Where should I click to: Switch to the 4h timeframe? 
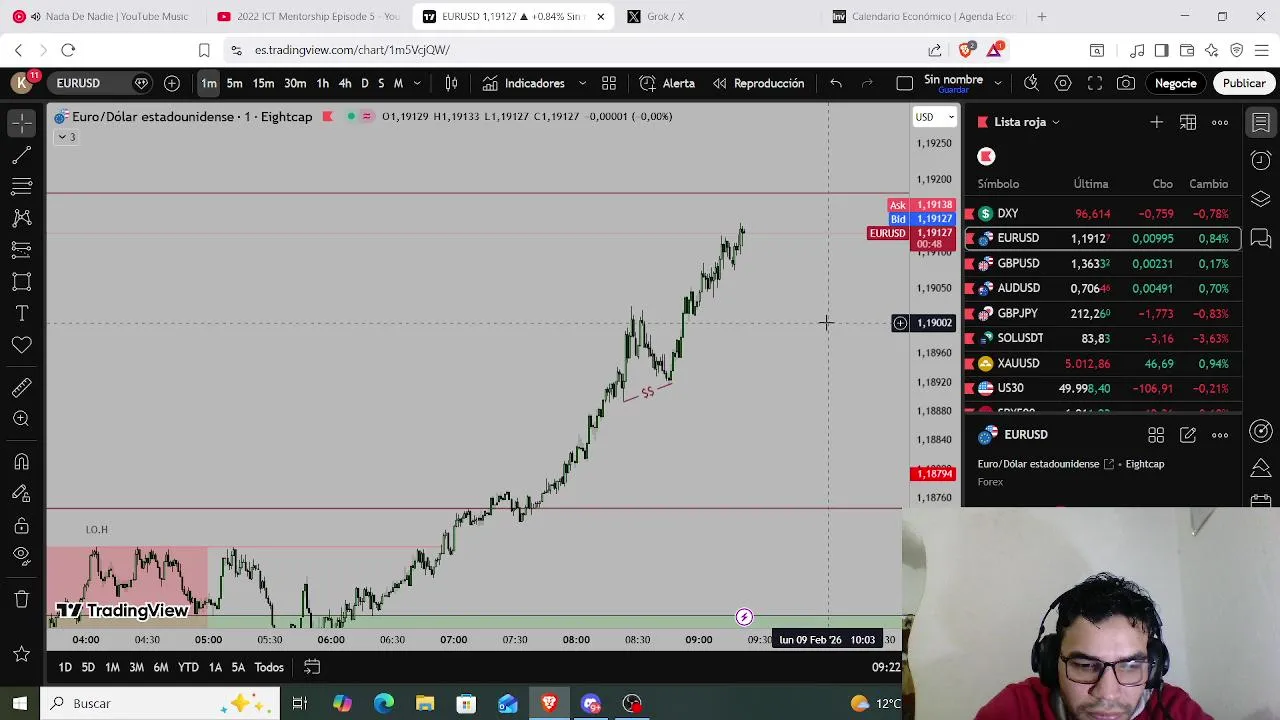[345, 83]
